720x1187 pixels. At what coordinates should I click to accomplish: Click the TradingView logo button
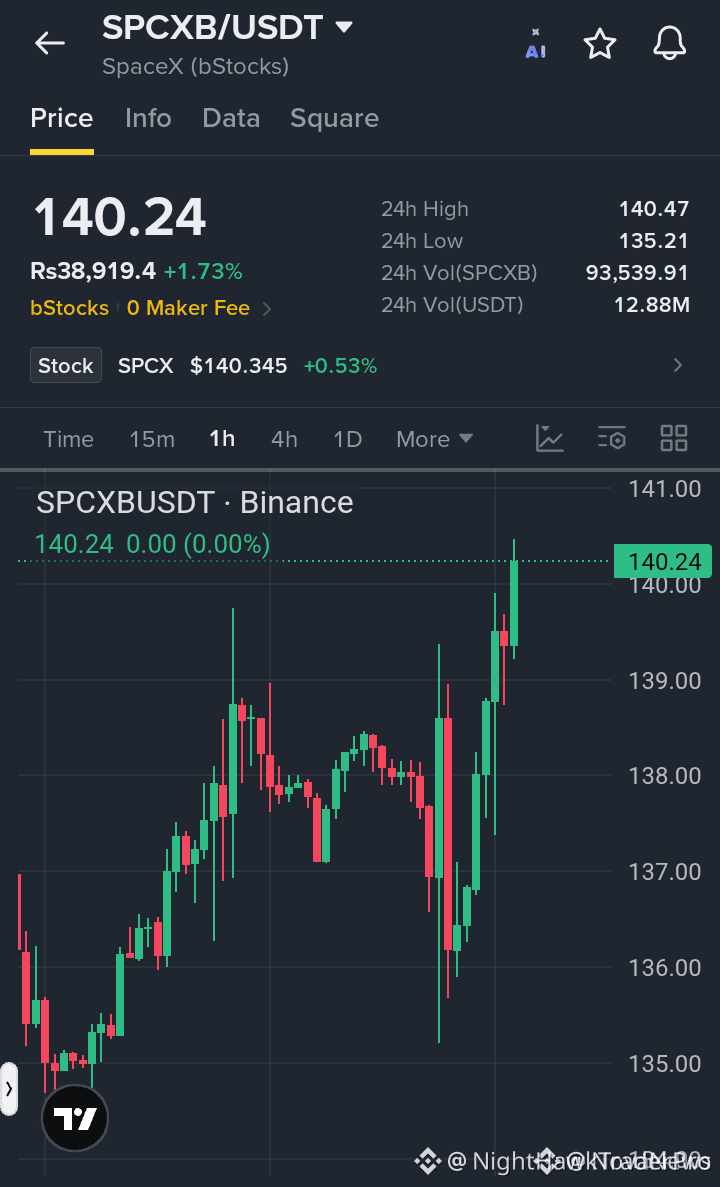(75, 1118)
